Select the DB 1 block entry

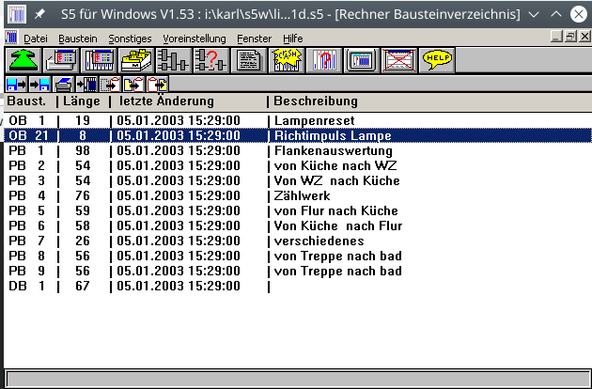[x=298, y=286]
